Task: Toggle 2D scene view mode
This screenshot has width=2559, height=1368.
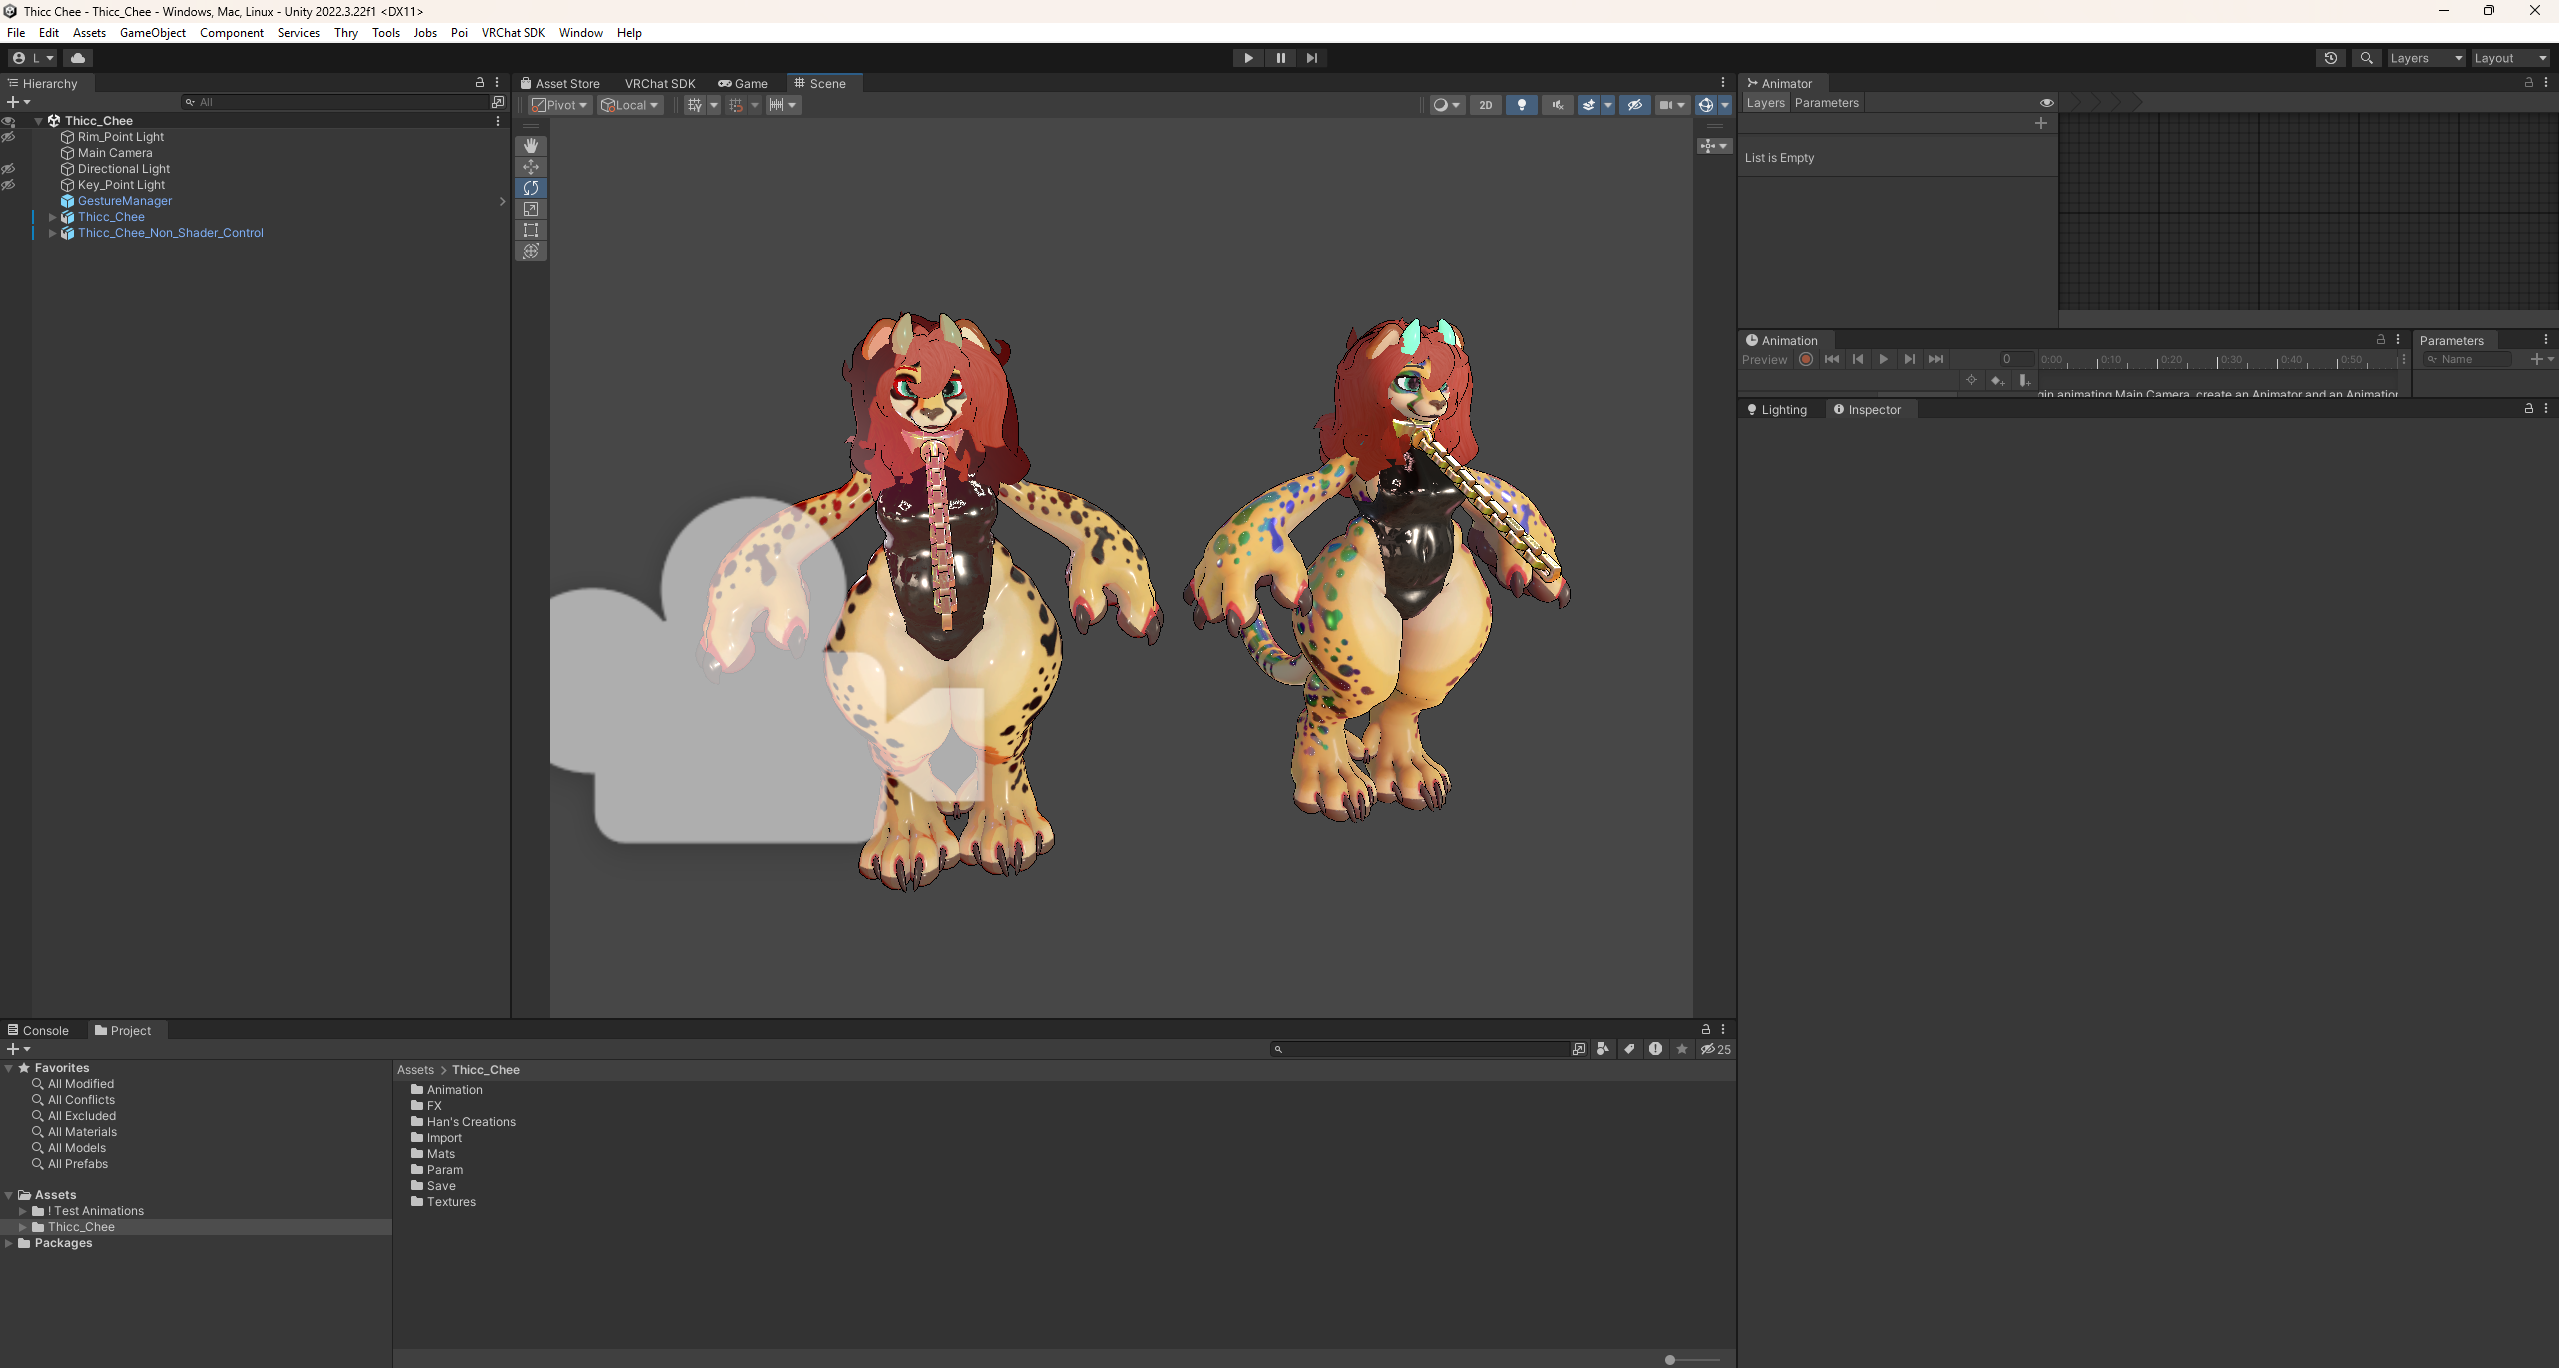Action: [1486, 105]
